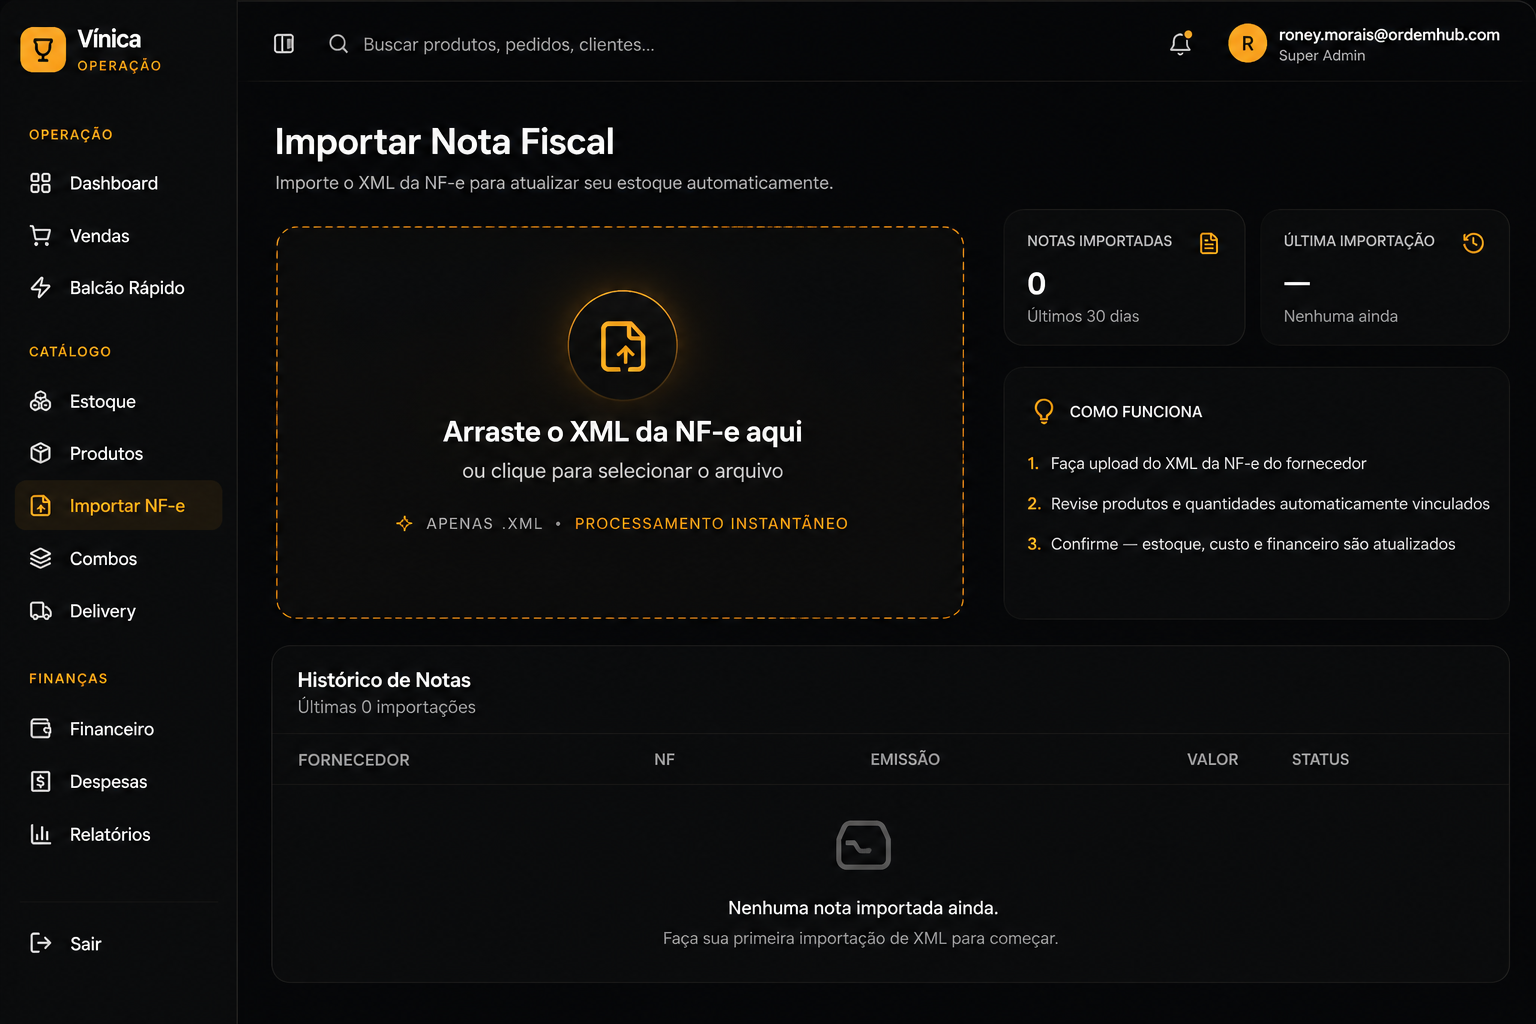1536x1024 pixels.
Task: Click the Produtos package icon
Action: click(40, 453)
